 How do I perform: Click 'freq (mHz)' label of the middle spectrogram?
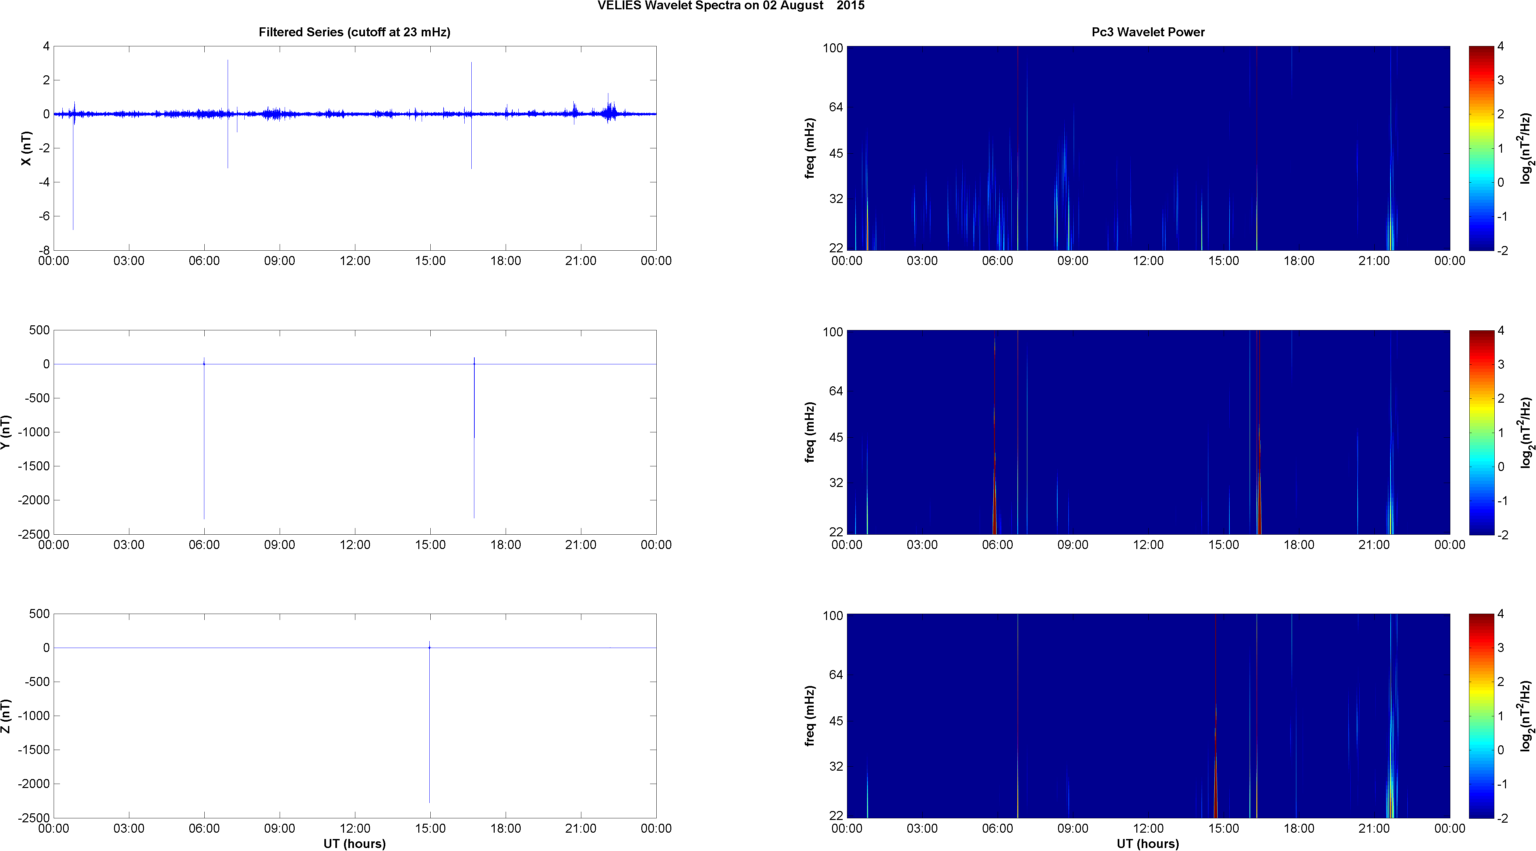pyautogui.click(x=810, y=432)
